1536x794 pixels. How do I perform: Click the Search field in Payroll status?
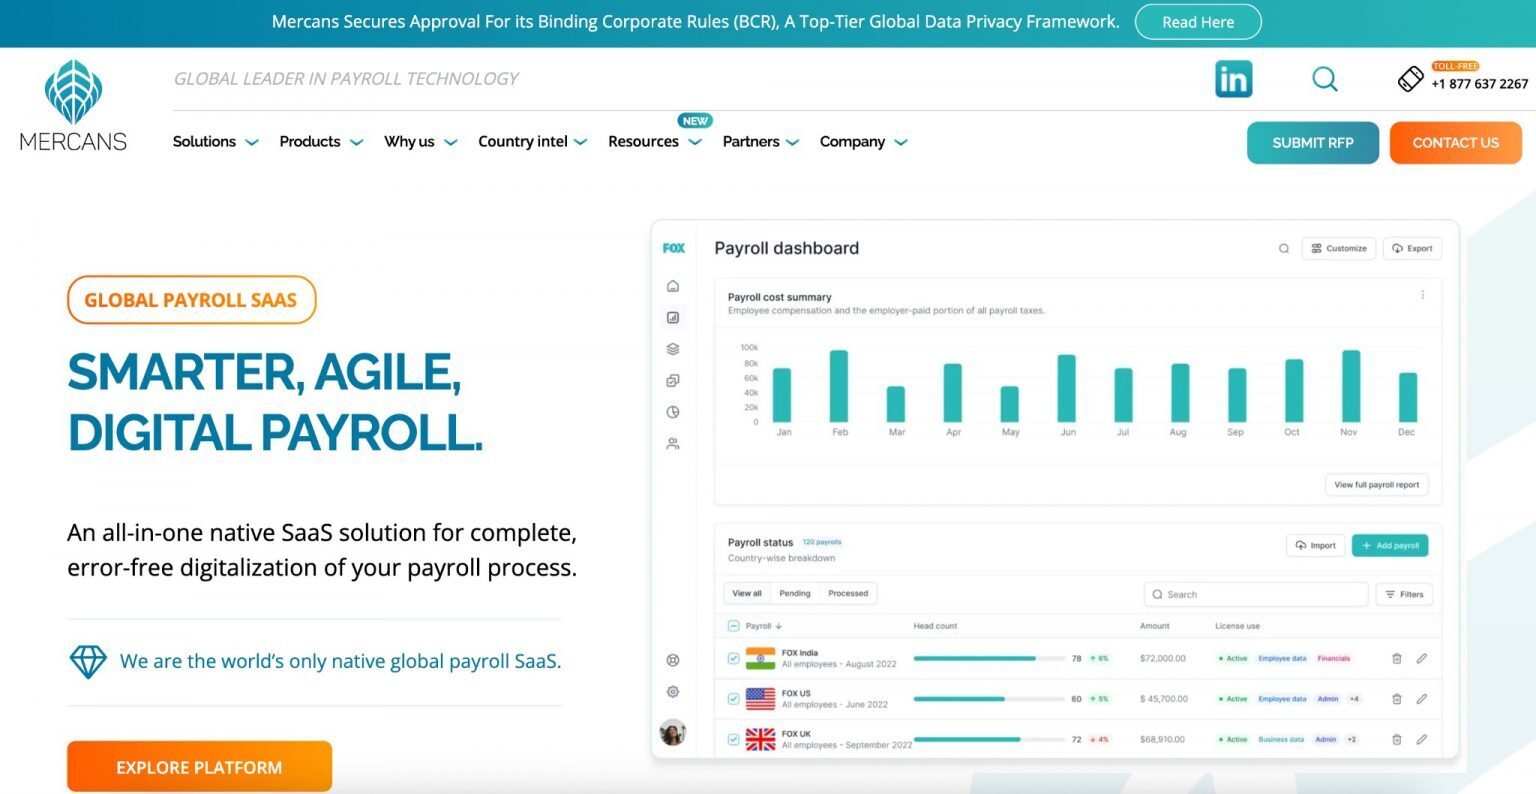[1256, 594]
